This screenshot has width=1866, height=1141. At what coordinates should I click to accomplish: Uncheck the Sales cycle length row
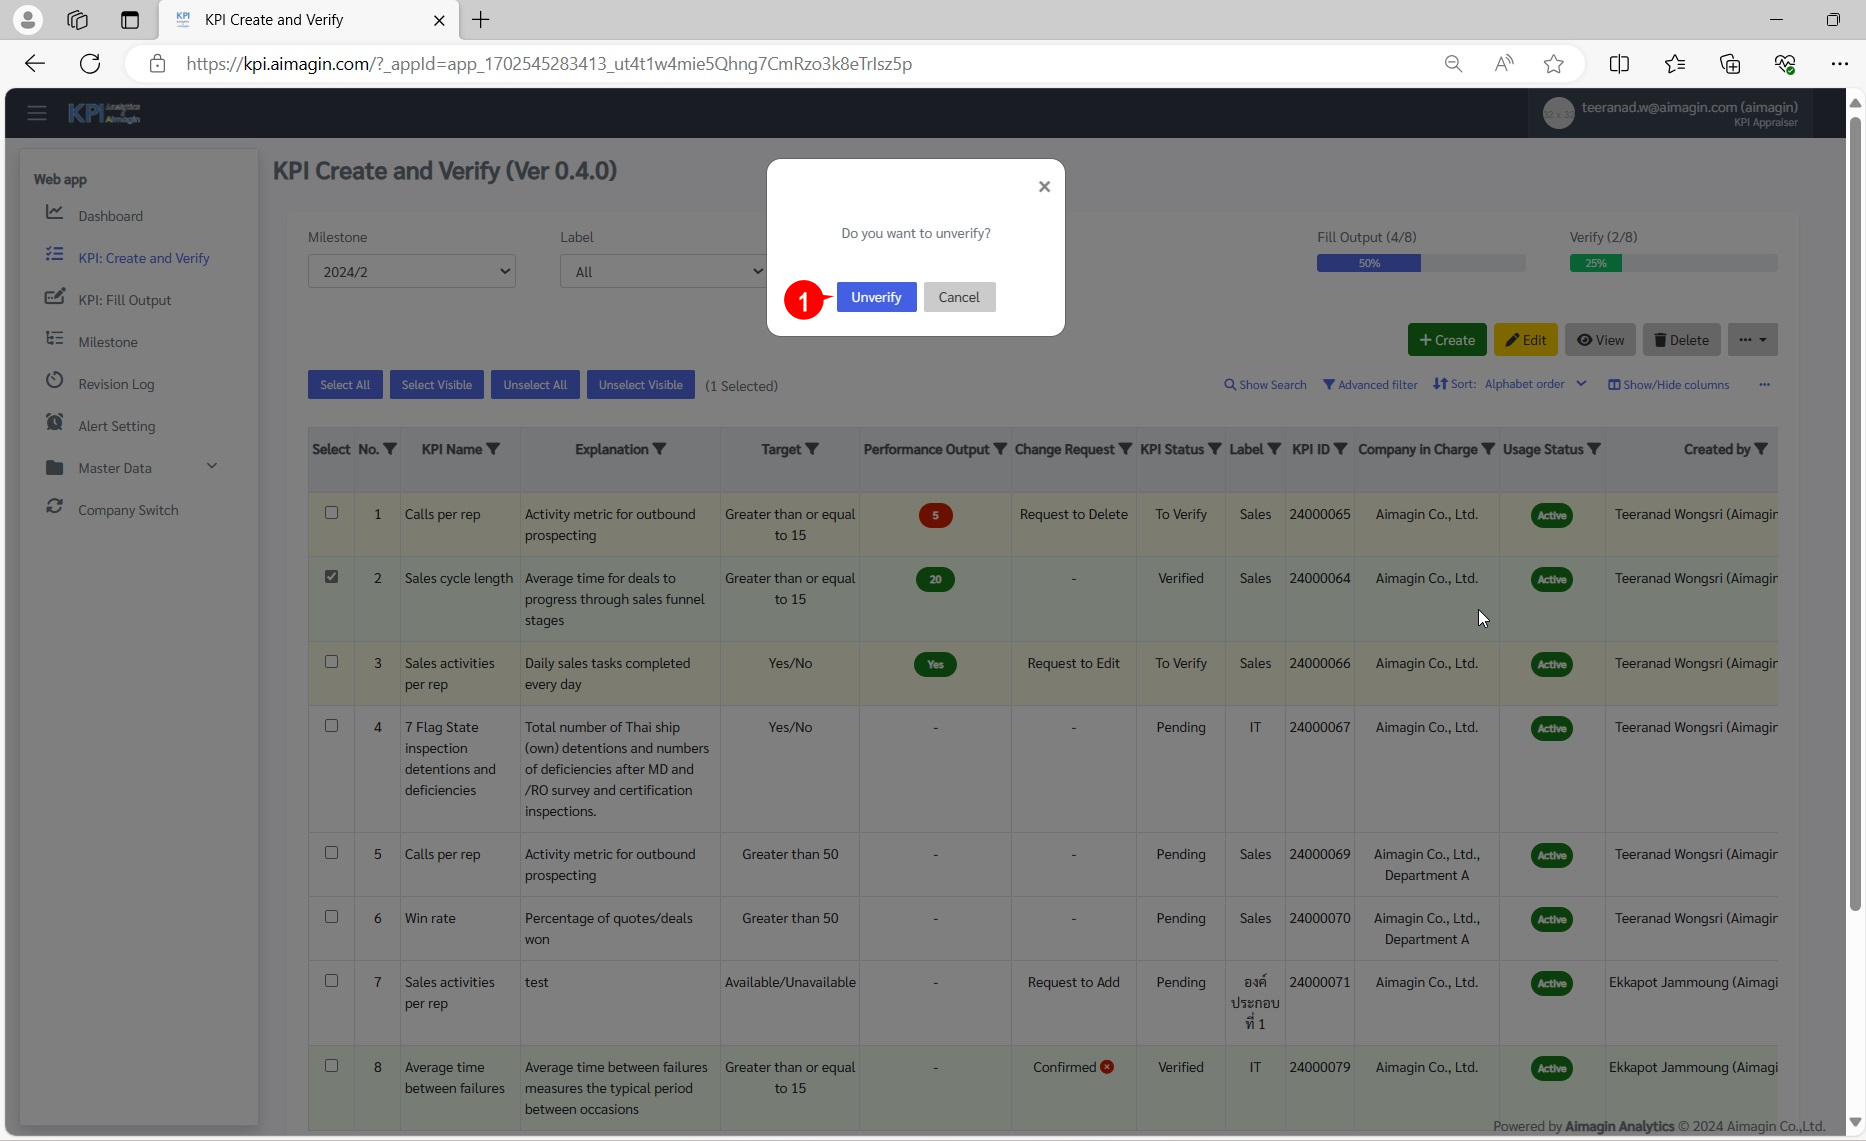(331, 576)
